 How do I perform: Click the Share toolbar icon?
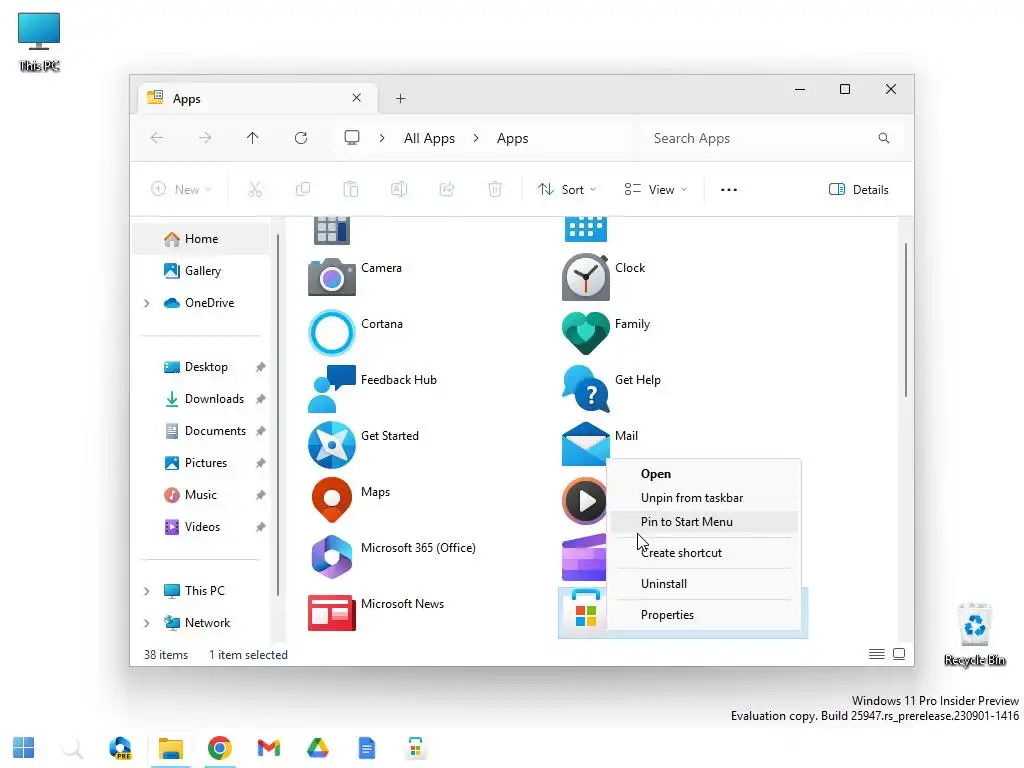(447, 189)
